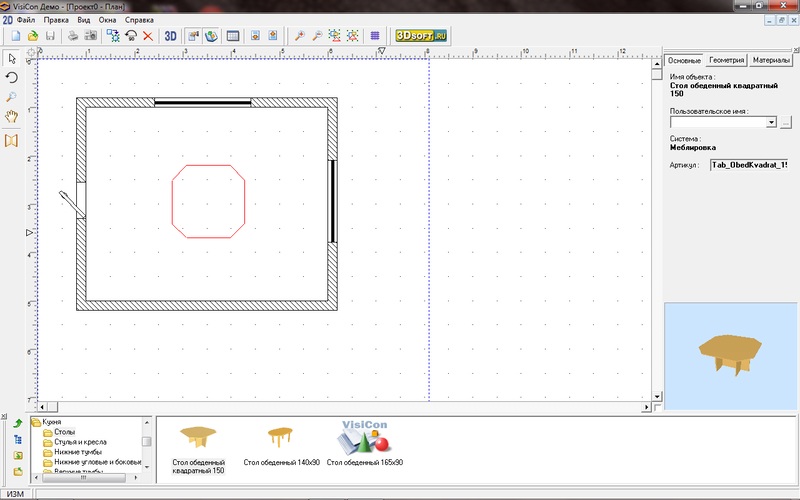Open a project with the folder icon
This screenshot has width=800, height=500.
(33, 36)
